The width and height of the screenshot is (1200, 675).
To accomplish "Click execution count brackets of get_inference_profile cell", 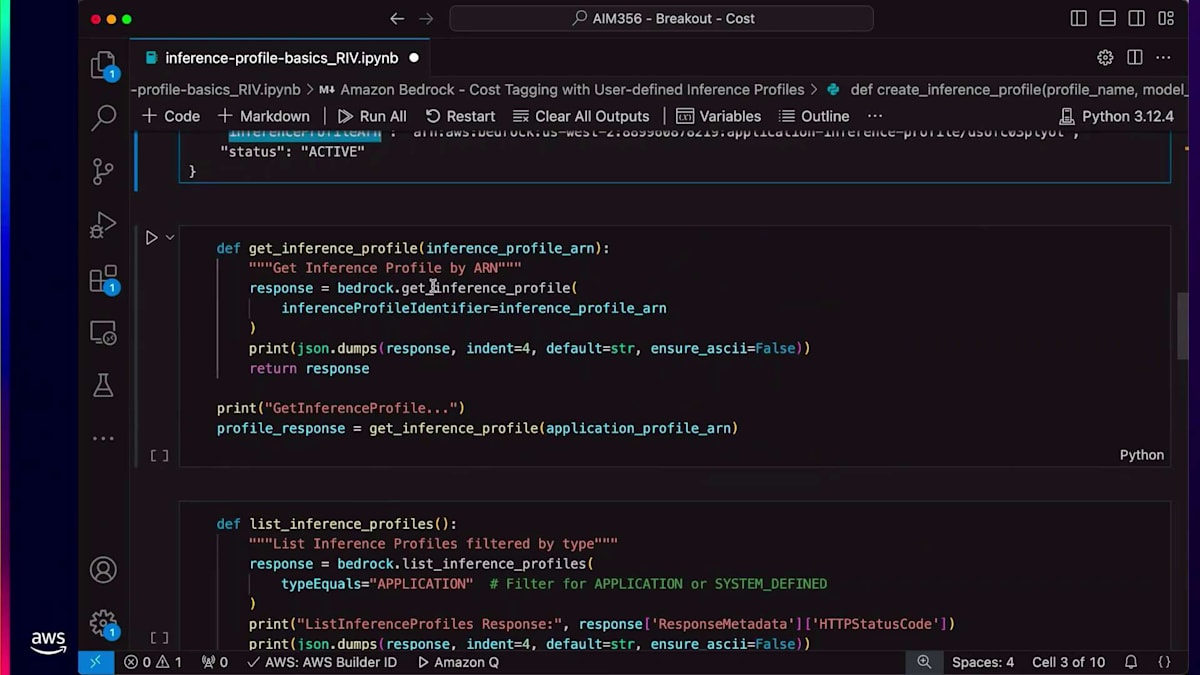I will click(159, 456).
